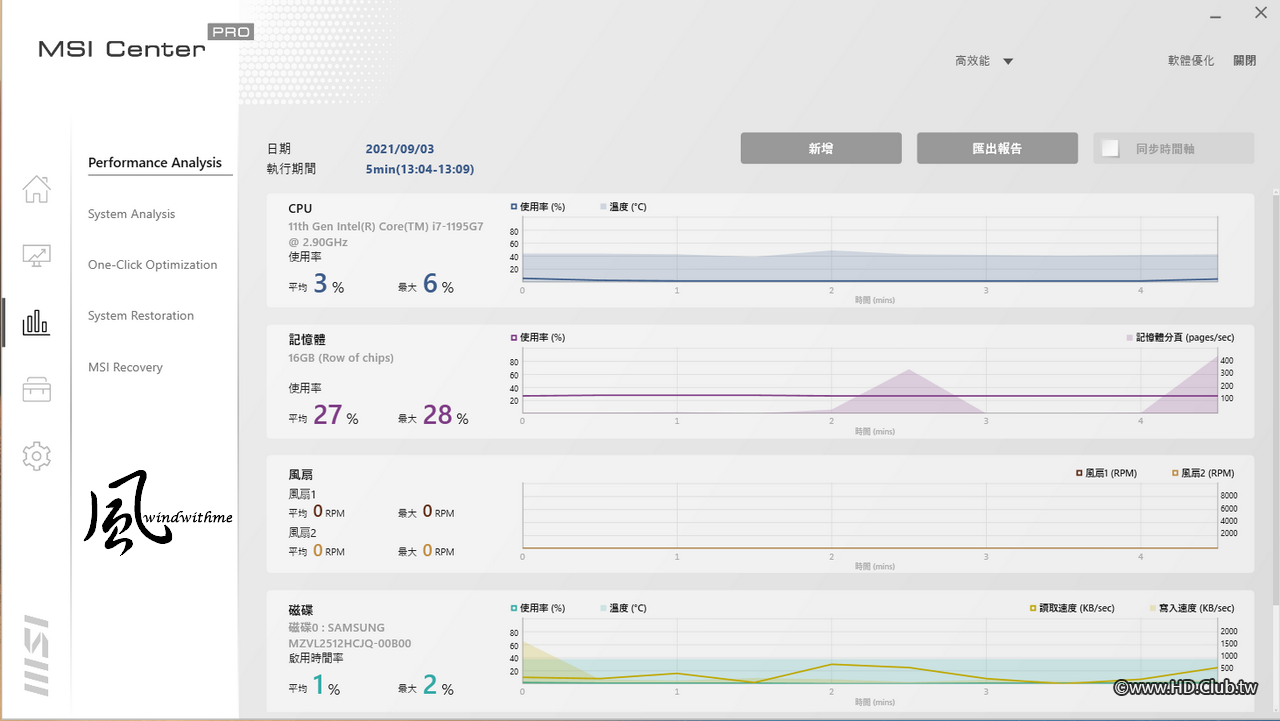Image resolution: width=1280 pixels, height=721 pixels.
Task: Click the 匯出報告 export button
Action: (x=997, y=148)
